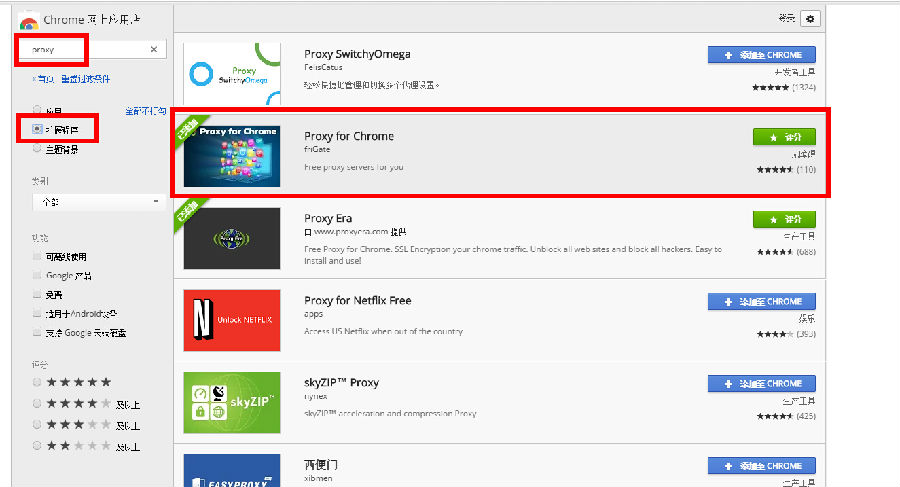Open the Proxy for Chrome thumbnail
The image size is (900, 487).
pos(232,156)
